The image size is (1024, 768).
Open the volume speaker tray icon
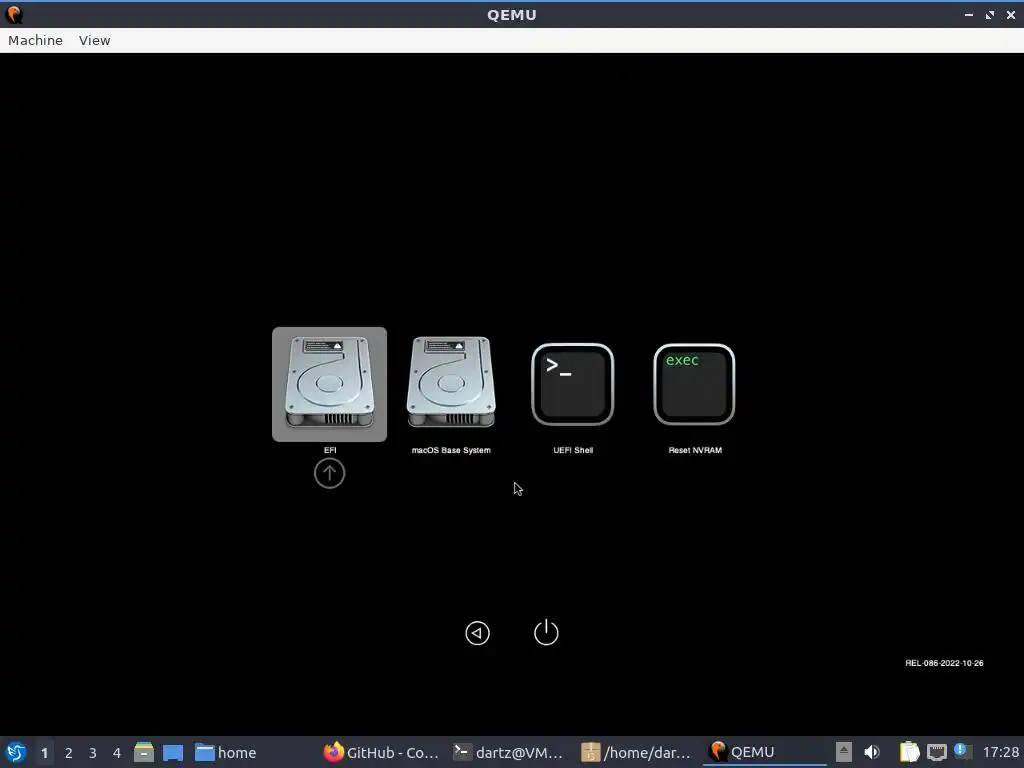click(872, 752)
